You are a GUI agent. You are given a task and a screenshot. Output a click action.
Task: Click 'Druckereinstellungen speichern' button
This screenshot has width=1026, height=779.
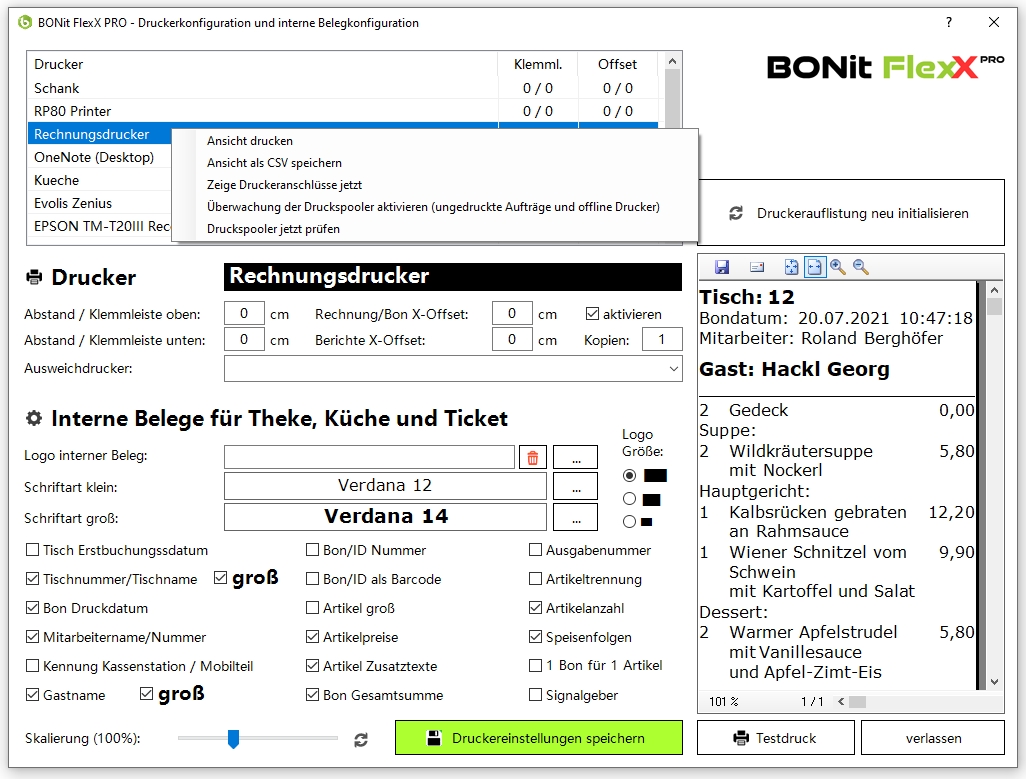tap(539, 738)
